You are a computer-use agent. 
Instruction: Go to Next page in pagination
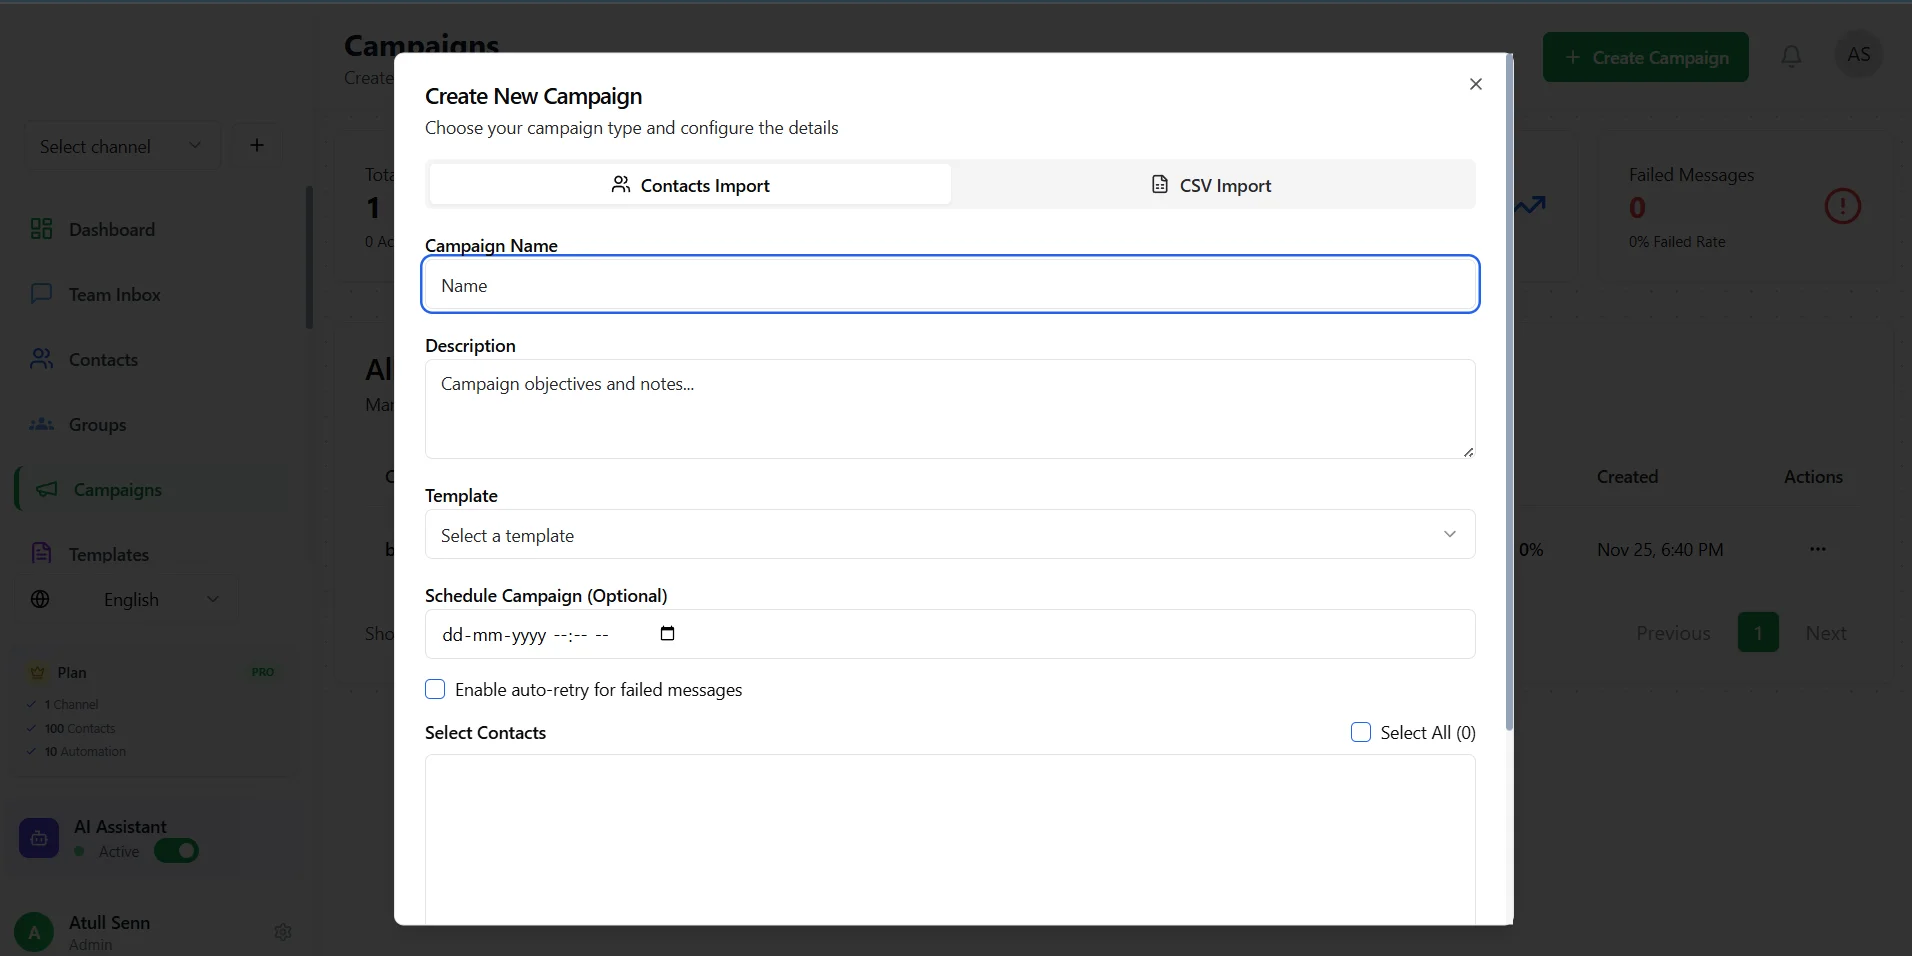pos(1825,633)
